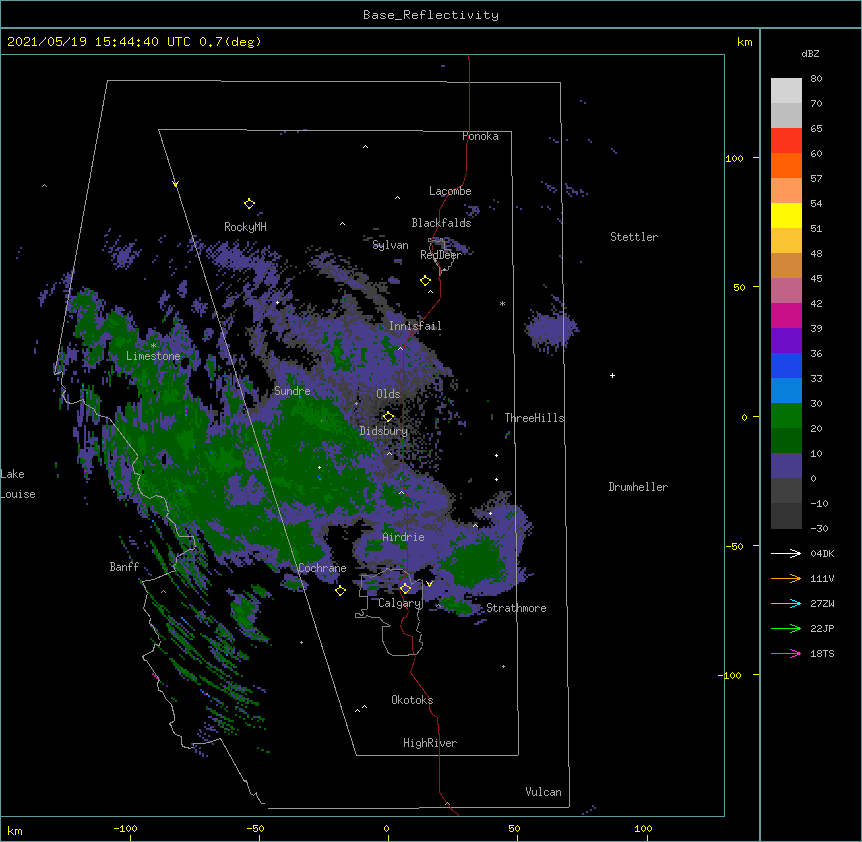Click the Cochrane label
This screenshot has height=842, width=862.
click(322, 568)
